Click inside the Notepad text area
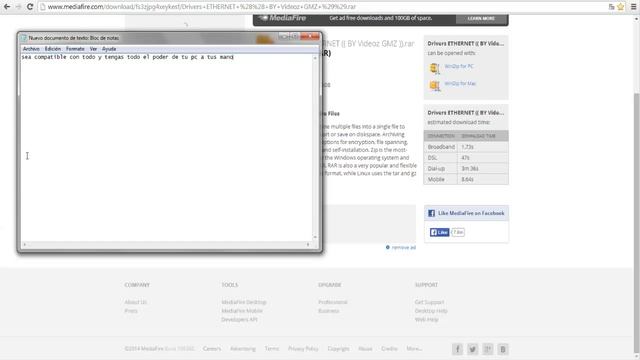640x360 pixels. click(x=167, y=147)
